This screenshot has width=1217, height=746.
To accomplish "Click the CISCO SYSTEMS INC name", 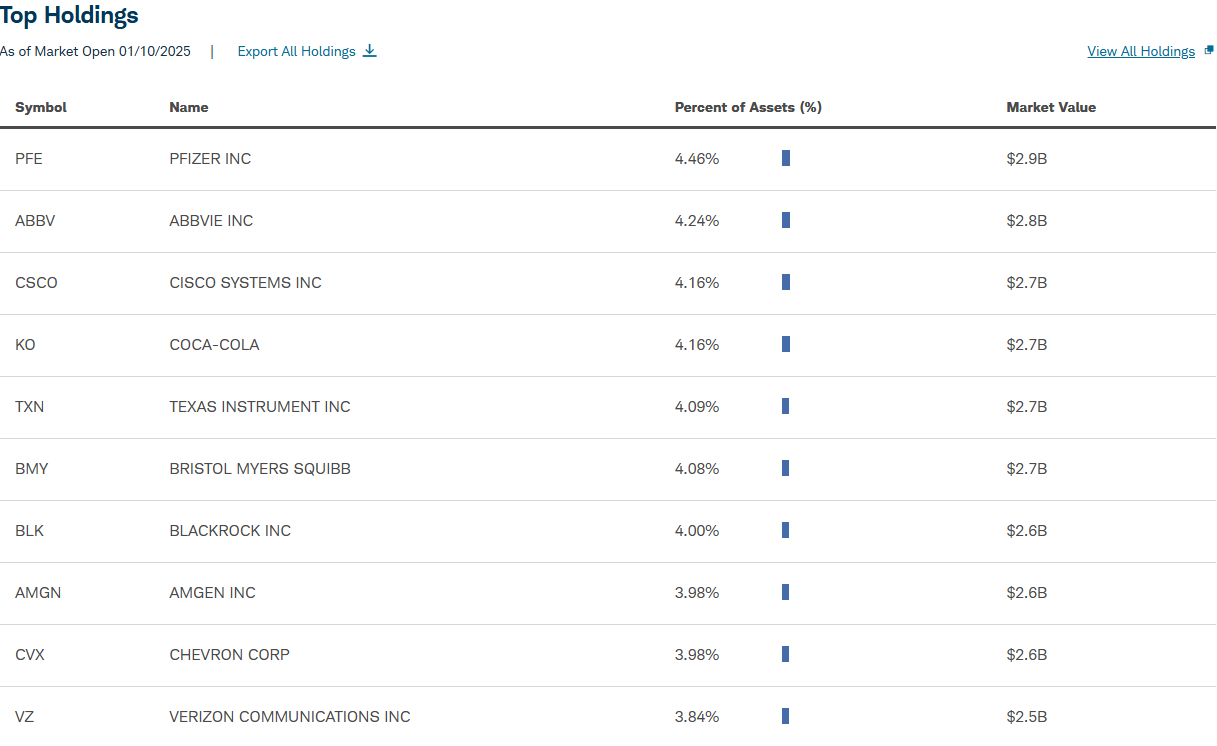I will 246,282.
